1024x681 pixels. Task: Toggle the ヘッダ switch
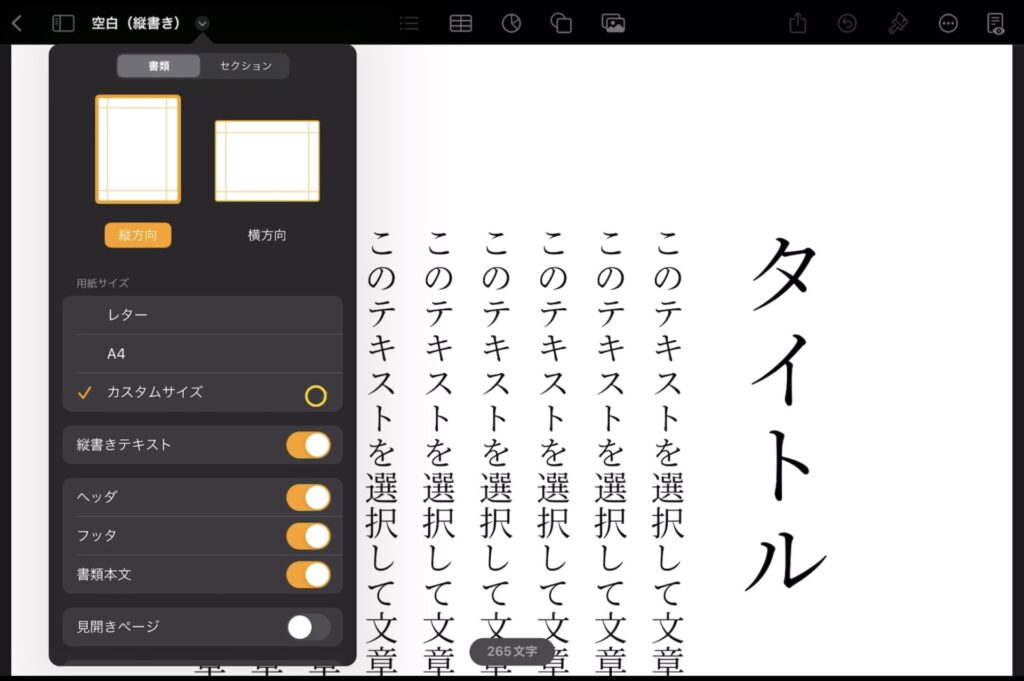click(x=308, y=498)
